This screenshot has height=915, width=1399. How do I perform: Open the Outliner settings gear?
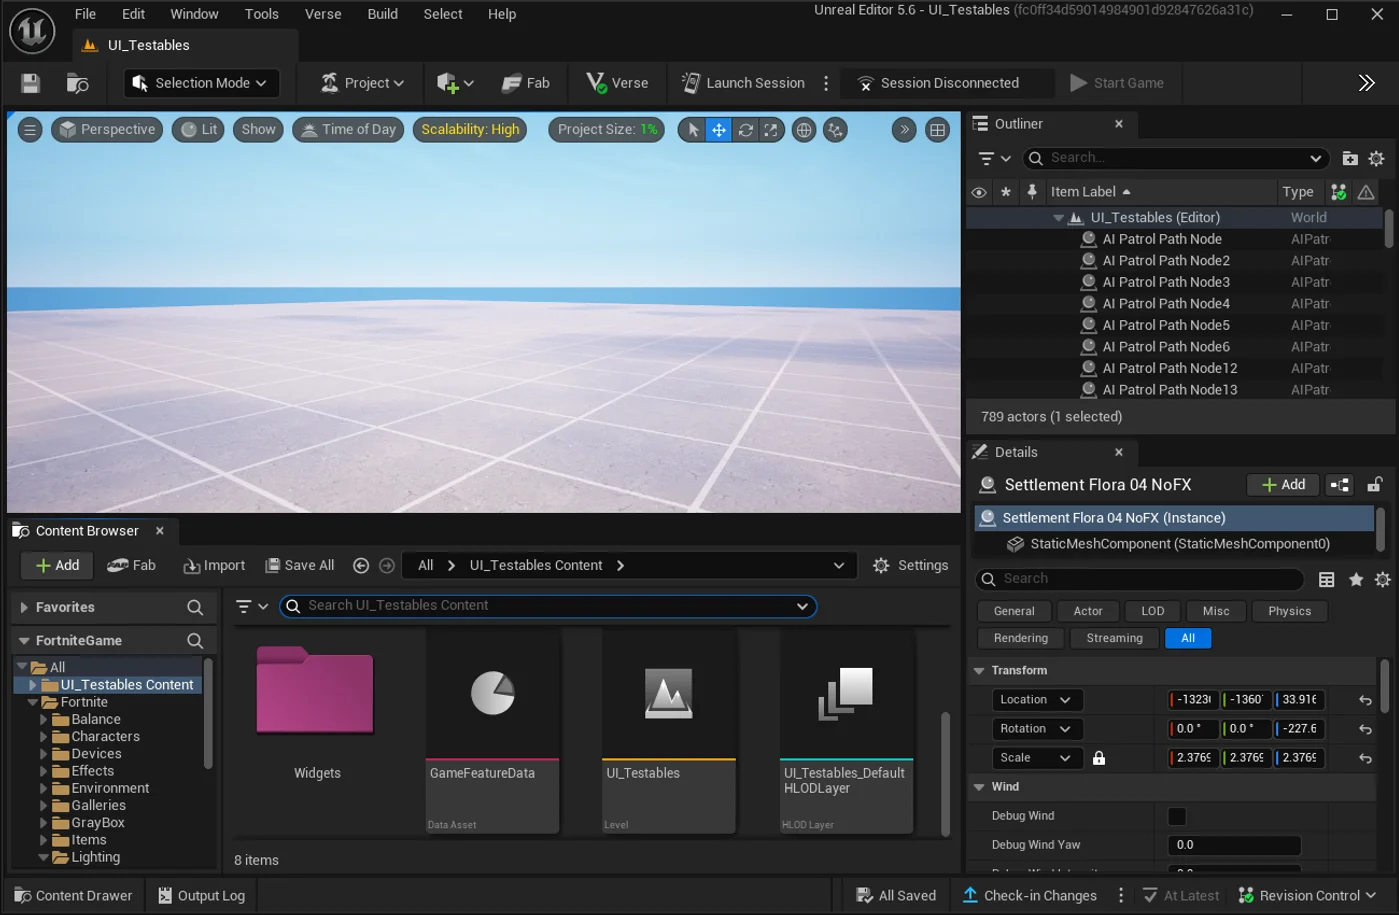[1376, 158]
